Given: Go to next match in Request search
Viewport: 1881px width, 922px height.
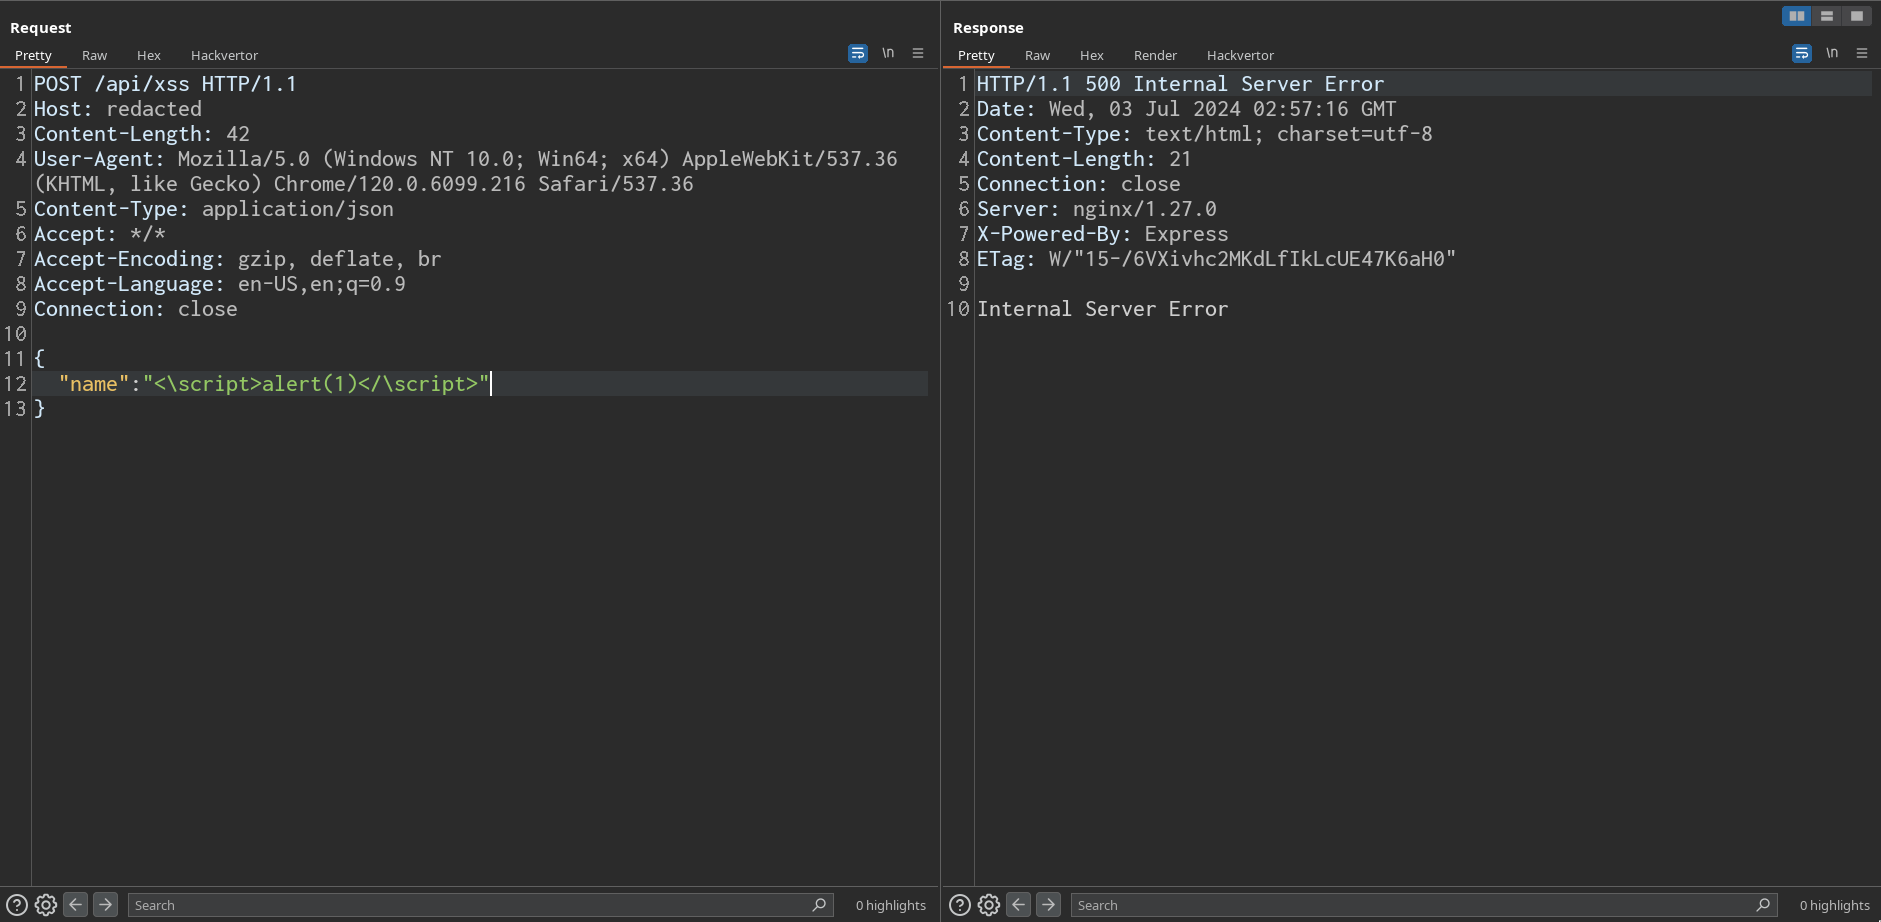Looking at the screenshot, I should pyautogui.click(x=105, y=905).
